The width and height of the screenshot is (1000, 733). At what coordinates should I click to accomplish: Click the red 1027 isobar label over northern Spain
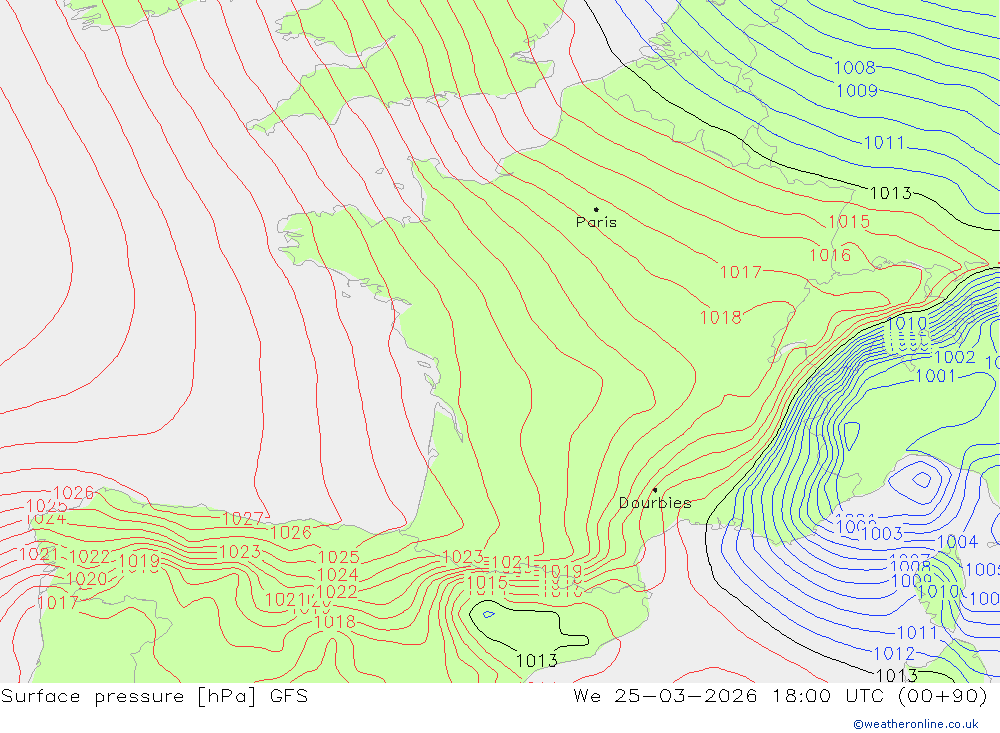[243, 519]
